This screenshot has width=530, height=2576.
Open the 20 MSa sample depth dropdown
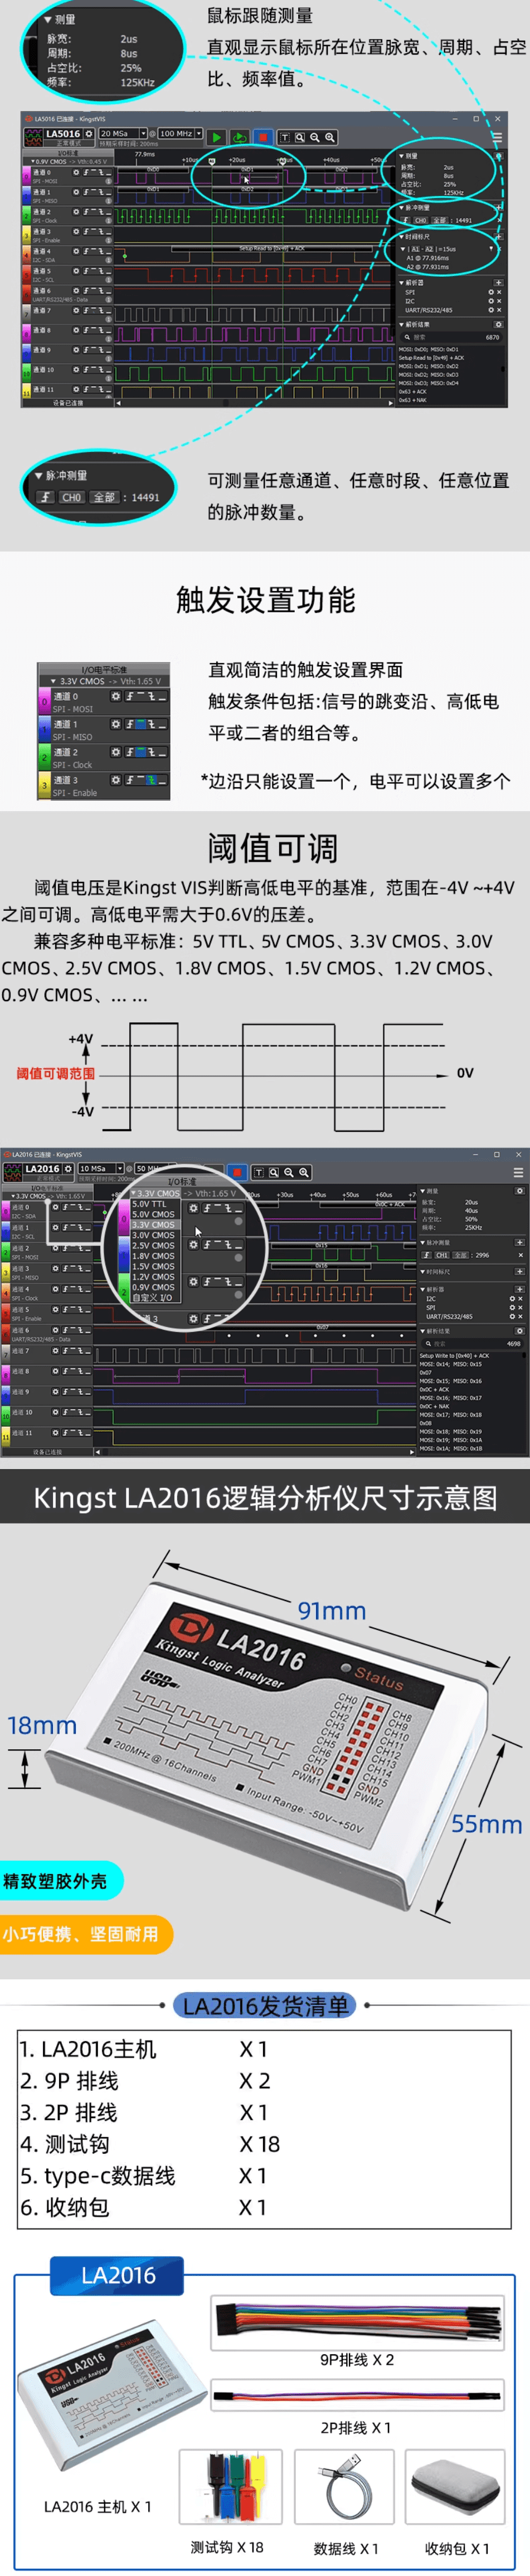tap(122, 133)
